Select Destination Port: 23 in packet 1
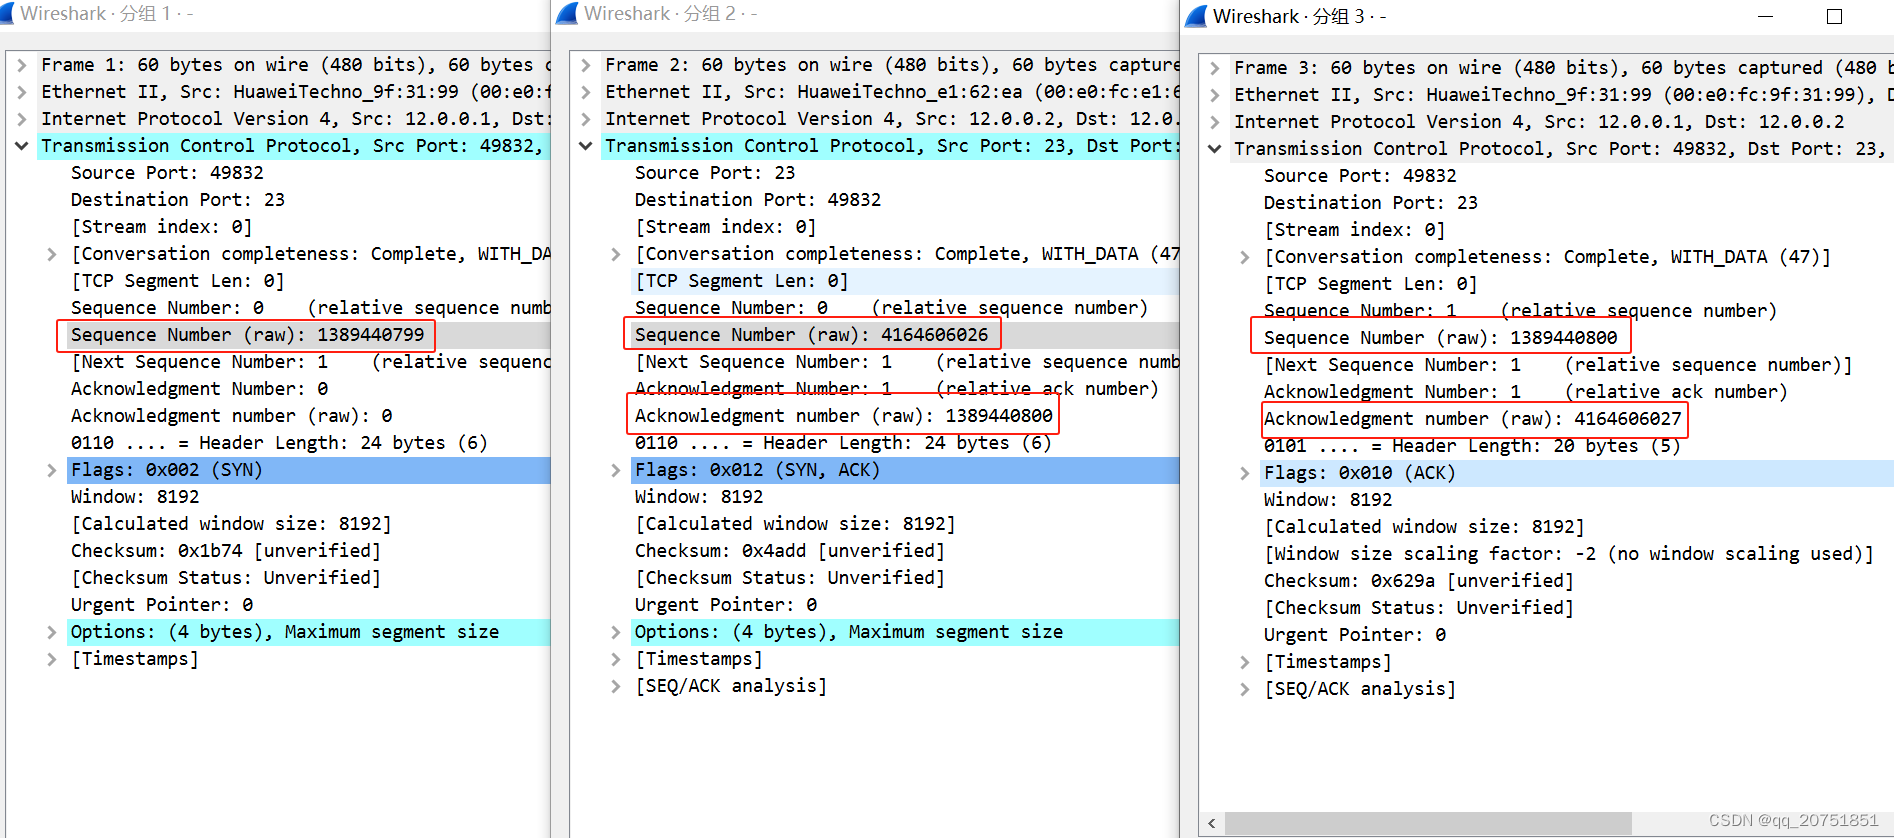 tap(178, 200)
